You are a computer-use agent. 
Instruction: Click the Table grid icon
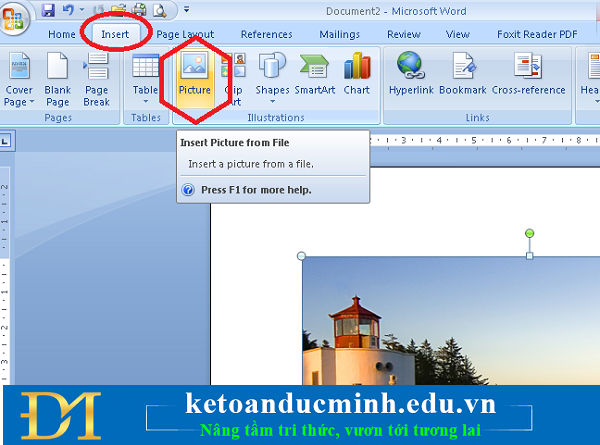(x=145, y=65)
